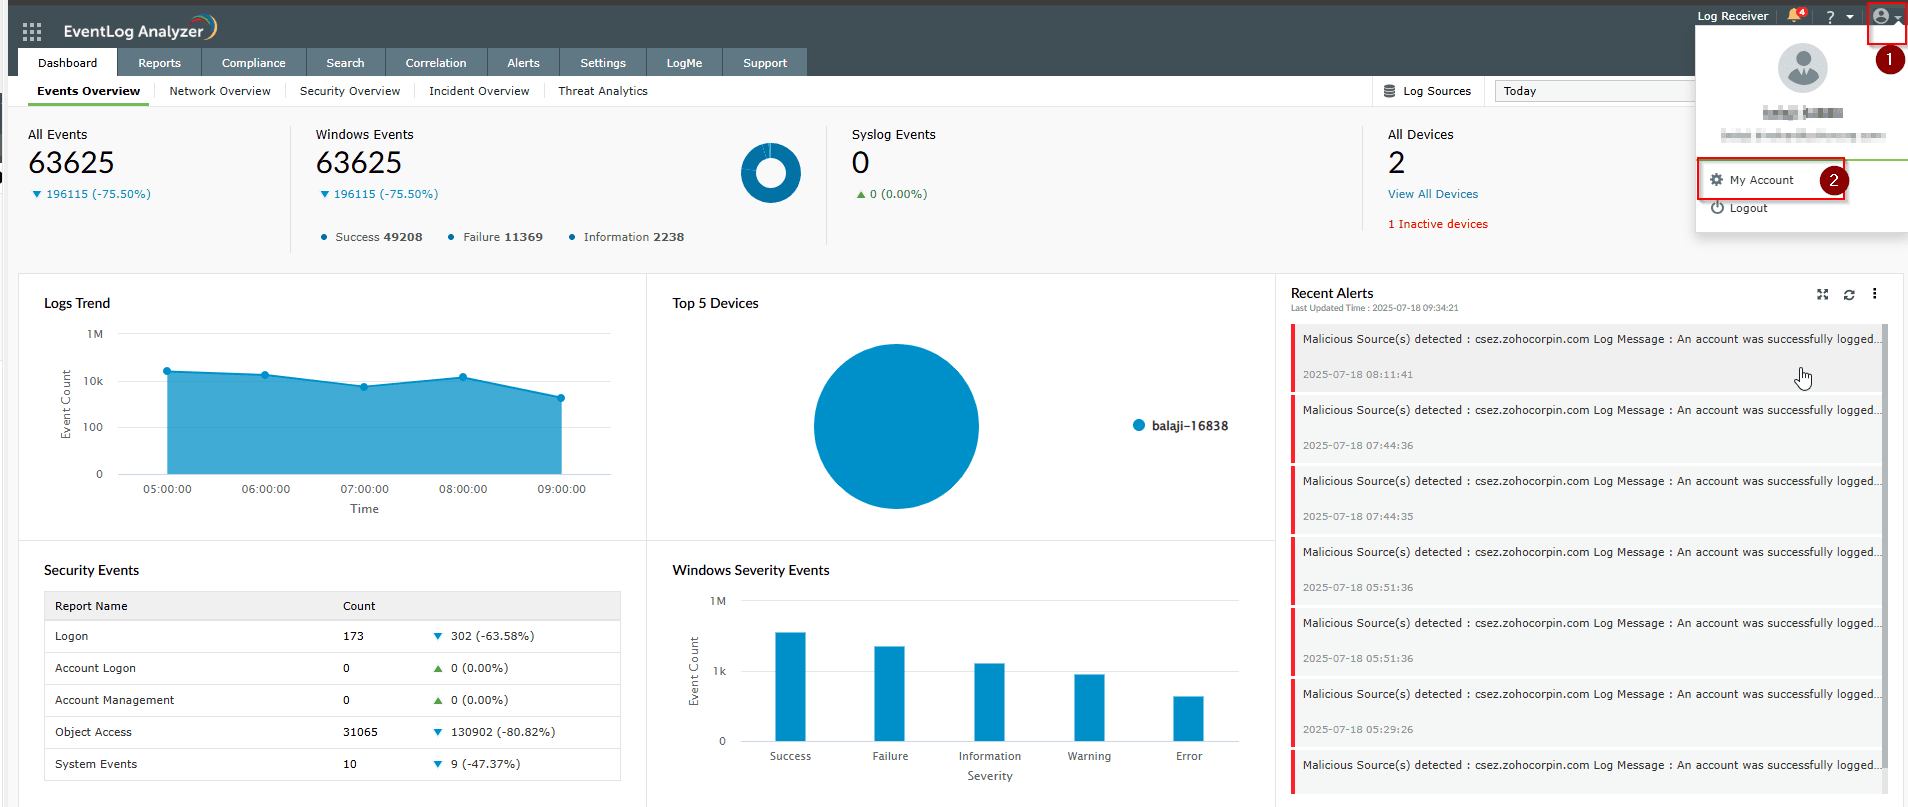
Task: Refresh the Recent Alerts widget
Action: click(1849, 294)
